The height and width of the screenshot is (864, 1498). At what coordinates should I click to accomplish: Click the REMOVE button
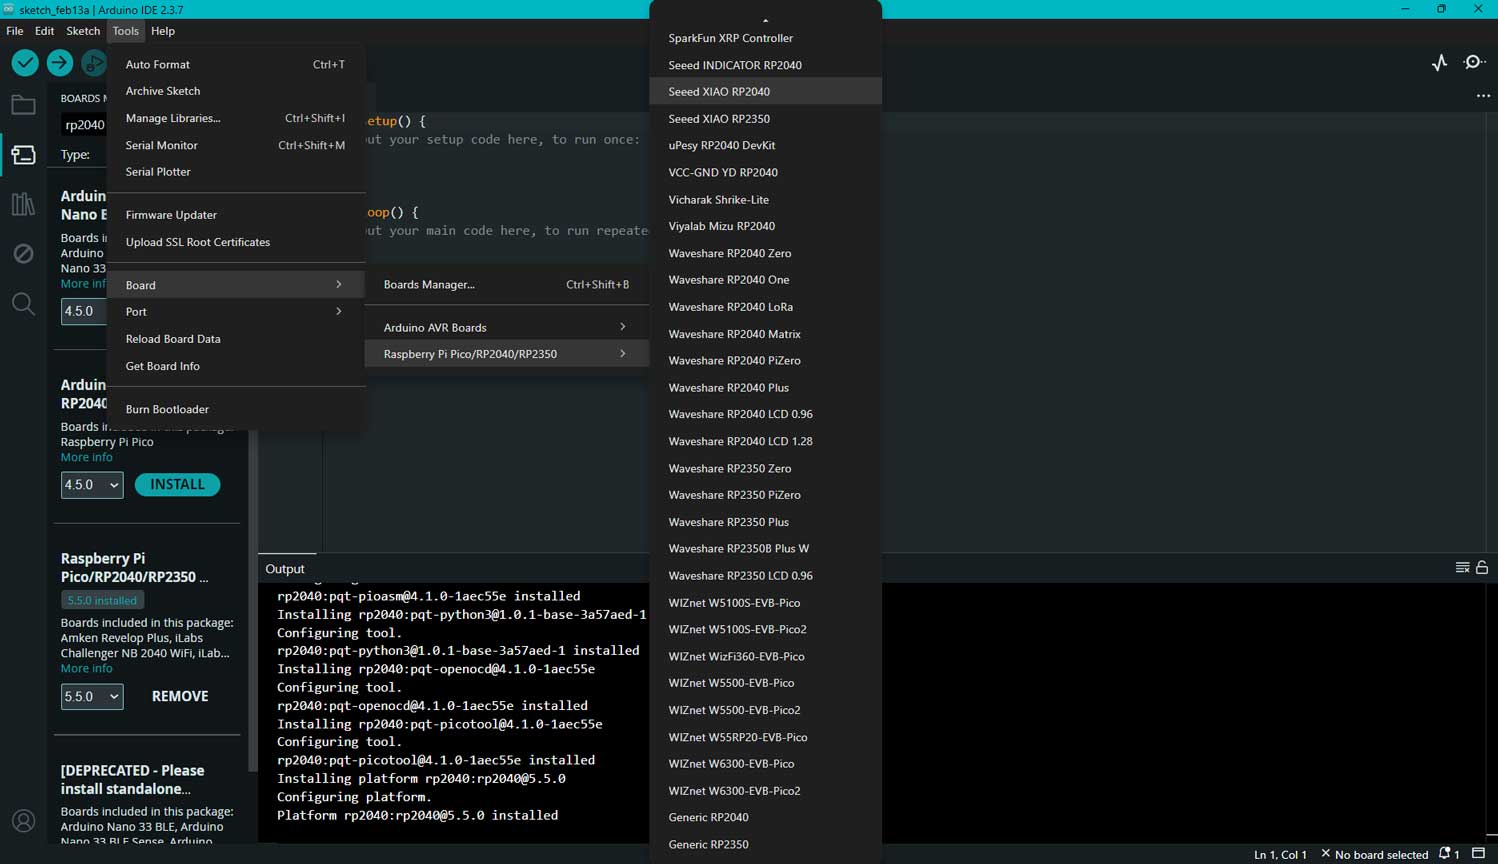[x=180, y=697]
